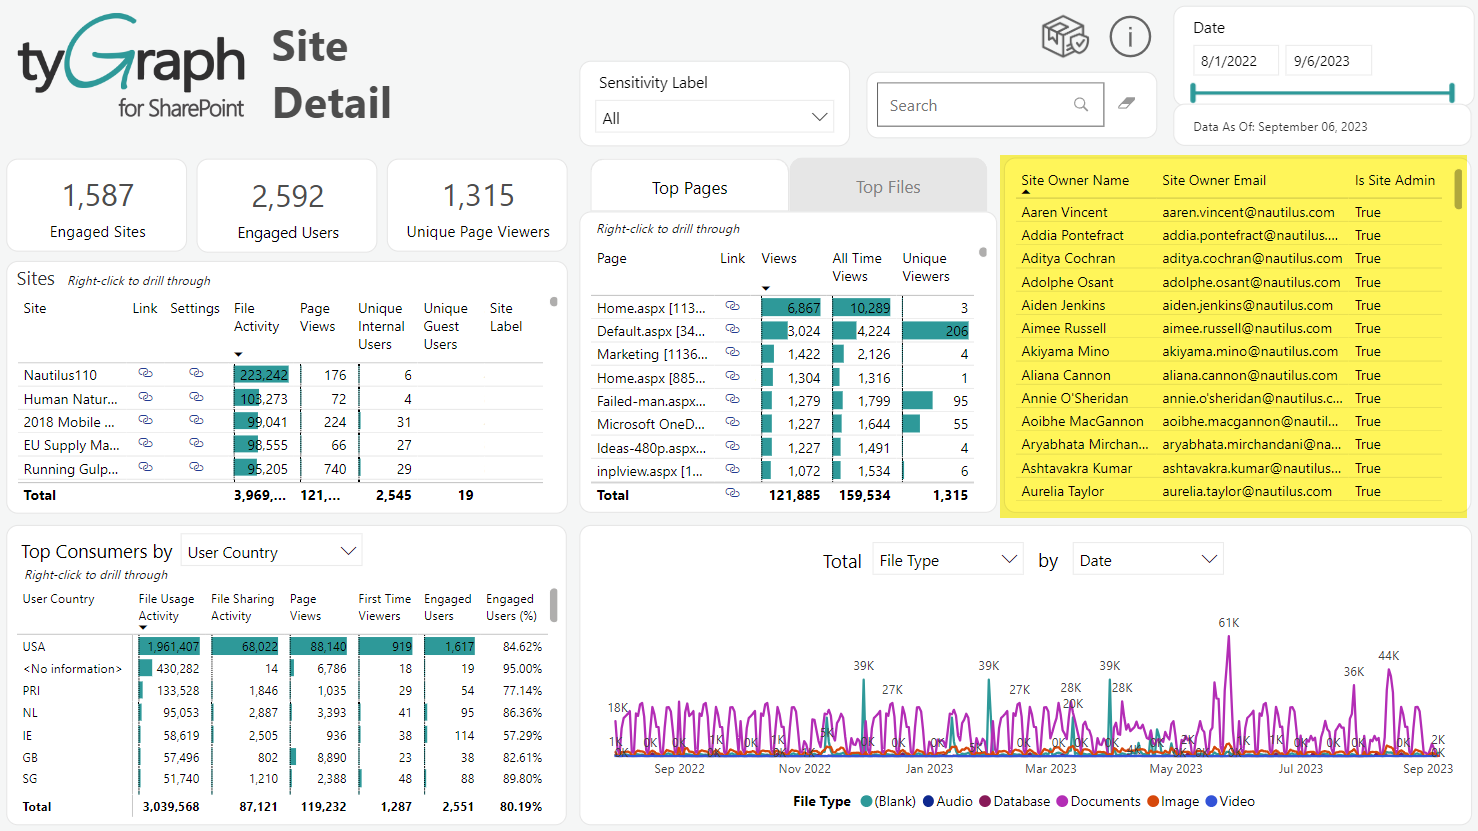Click the Documents legend swatch
The width and height of the screenshot is (1478, 831).
tap(1062, 801)
